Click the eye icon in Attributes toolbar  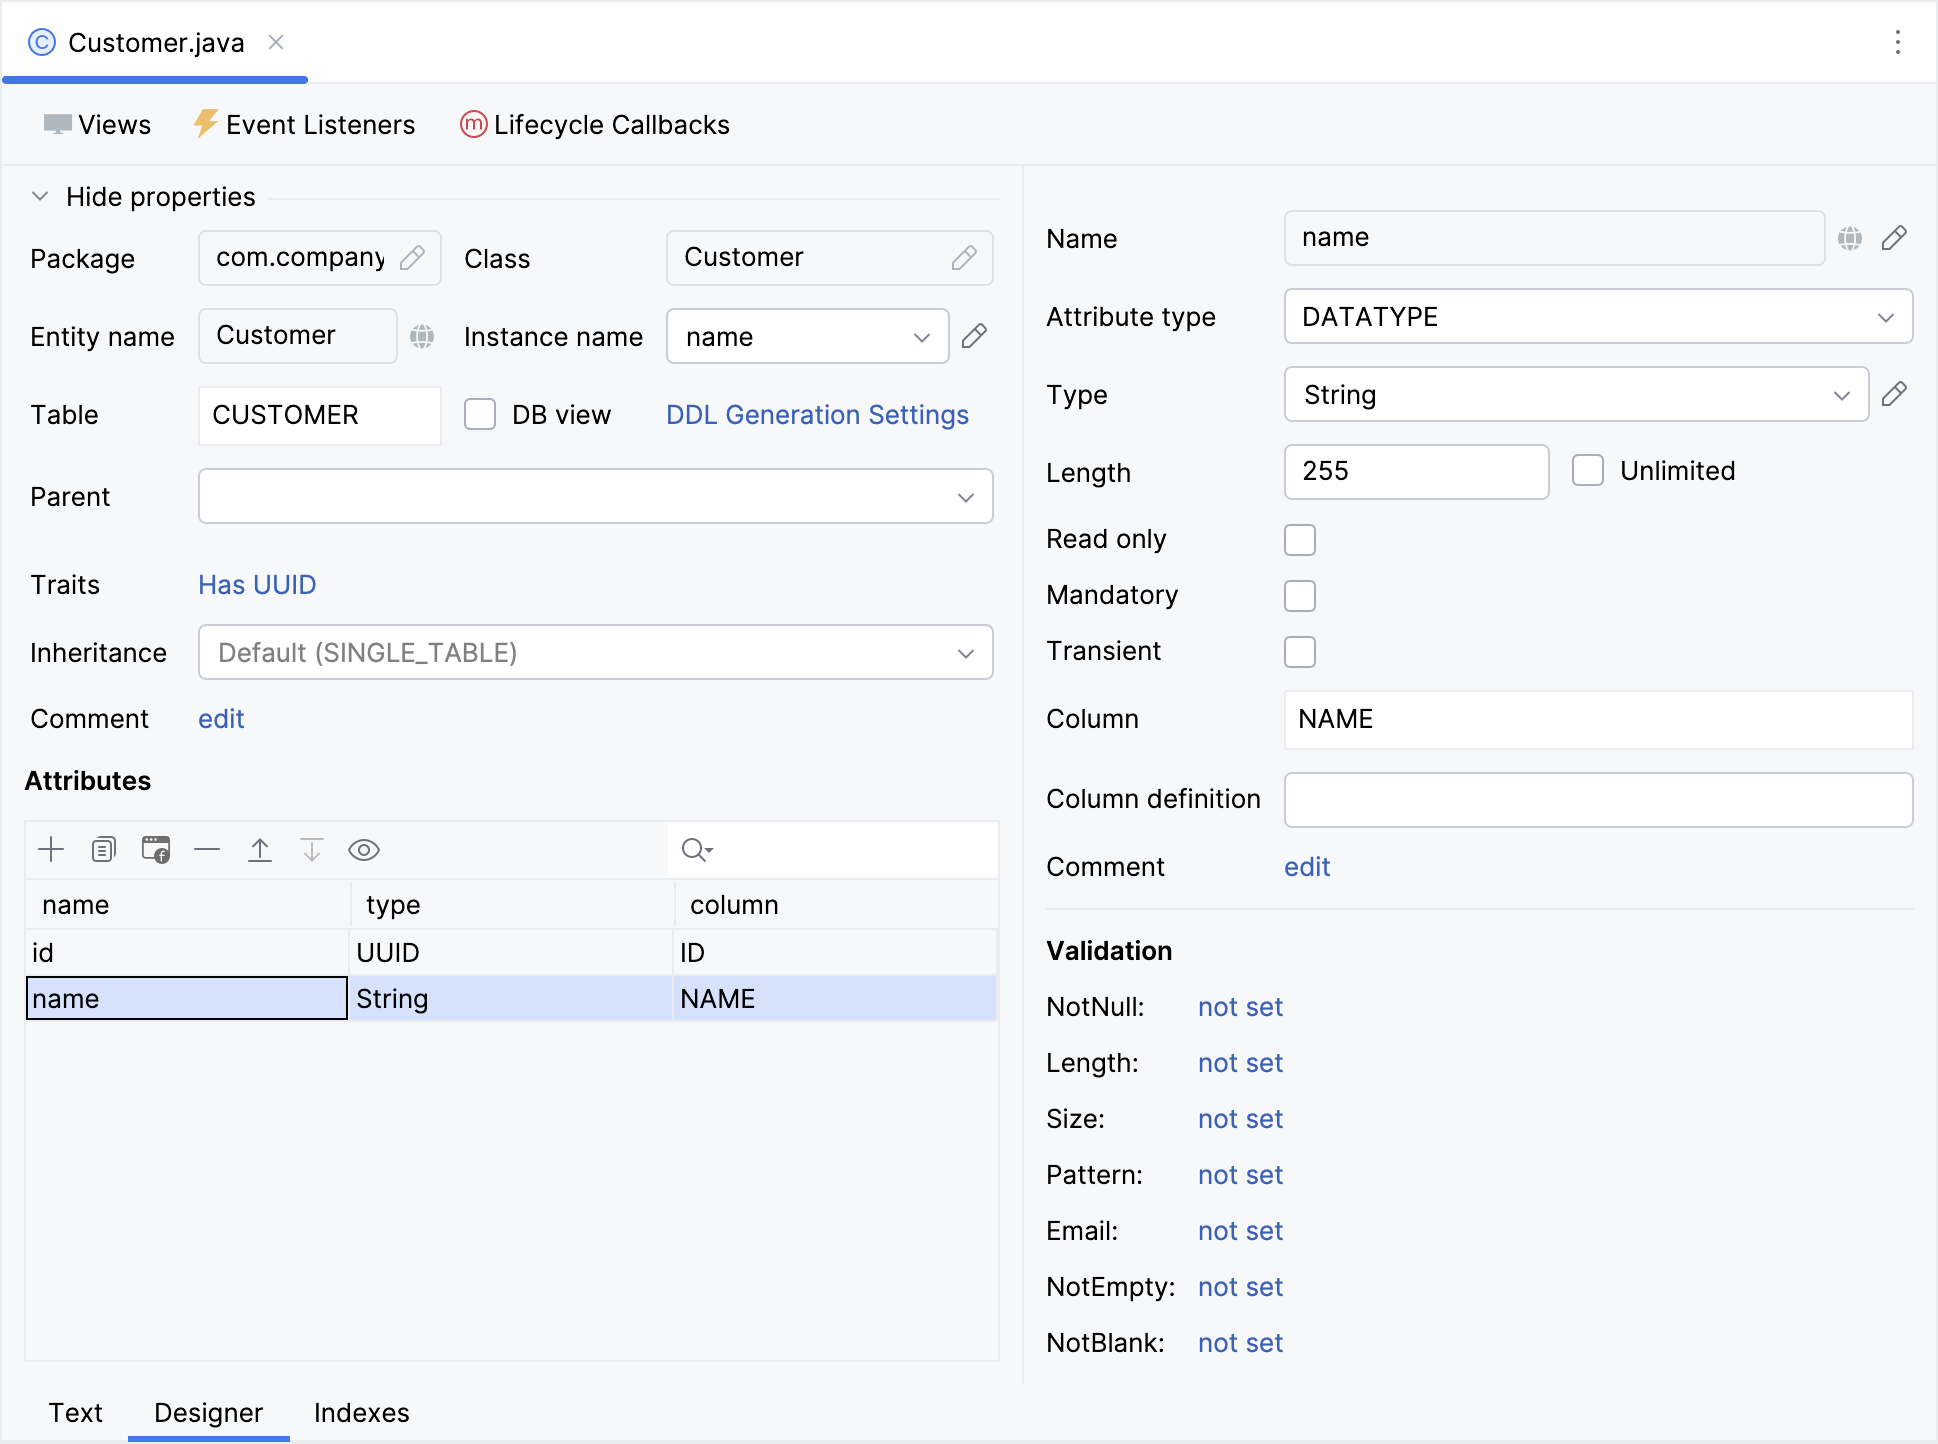pos(364,850)
